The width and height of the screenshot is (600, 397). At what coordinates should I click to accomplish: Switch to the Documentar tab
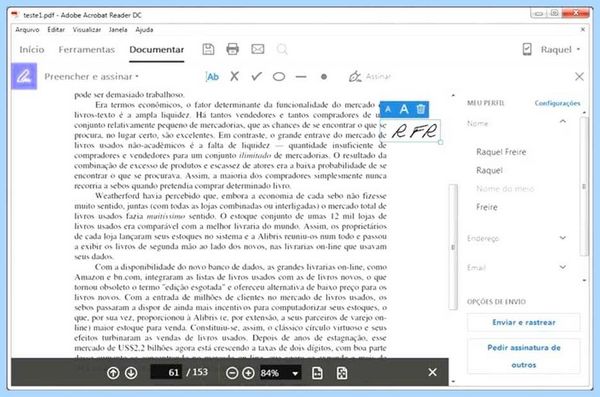pos(157,50)
